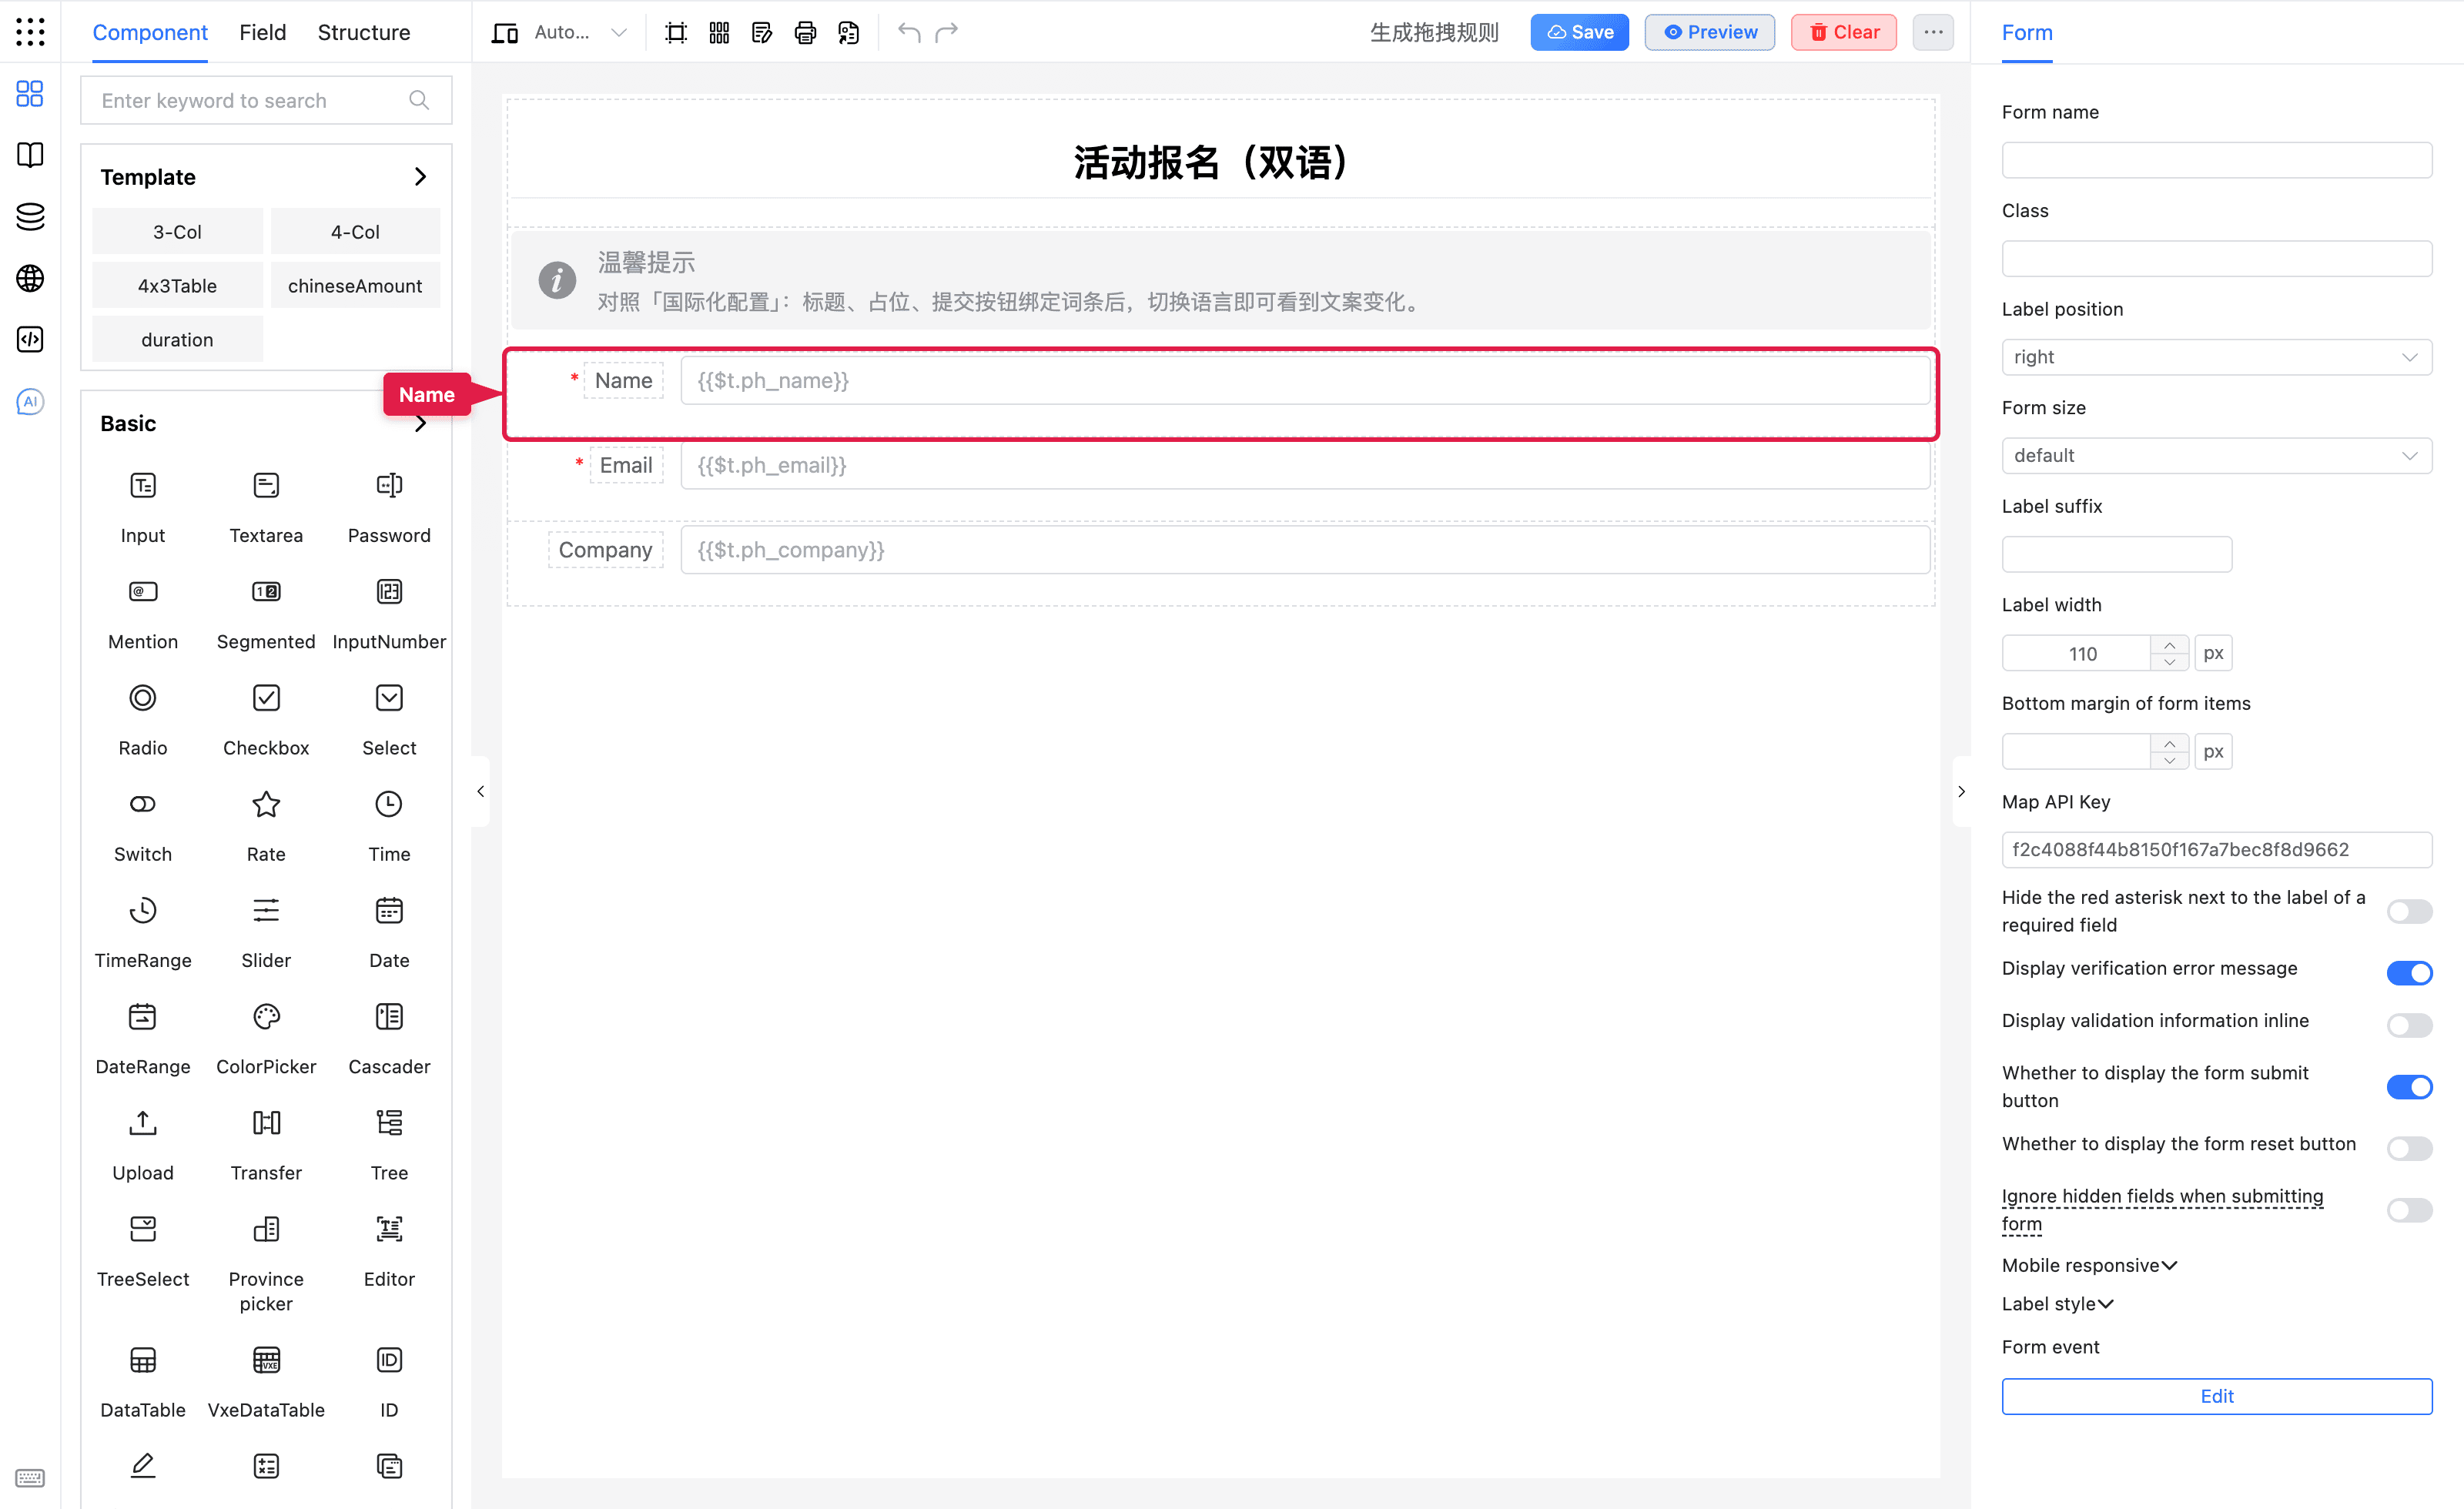Open the code editor sidebar icon
The height and width of the screenshot is (1509, 2464).
click(x=30, y=339)
